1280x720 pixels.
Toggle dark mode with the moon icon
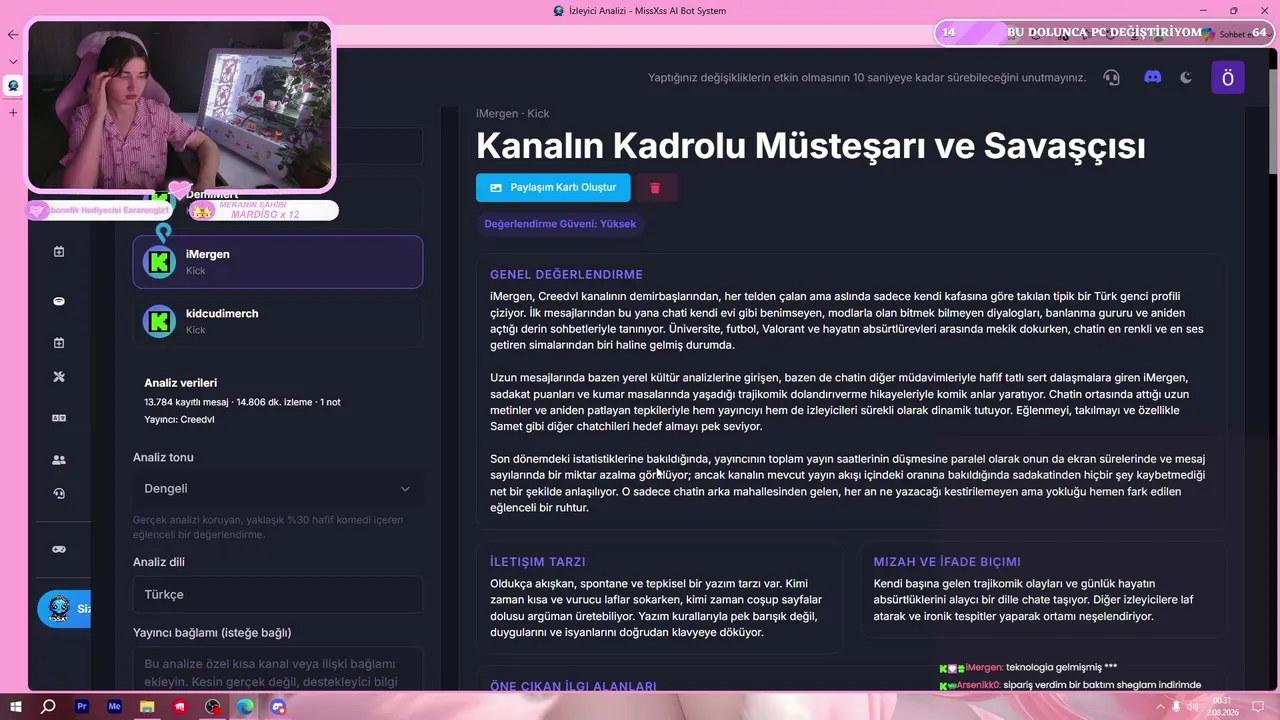[1186, 77]
